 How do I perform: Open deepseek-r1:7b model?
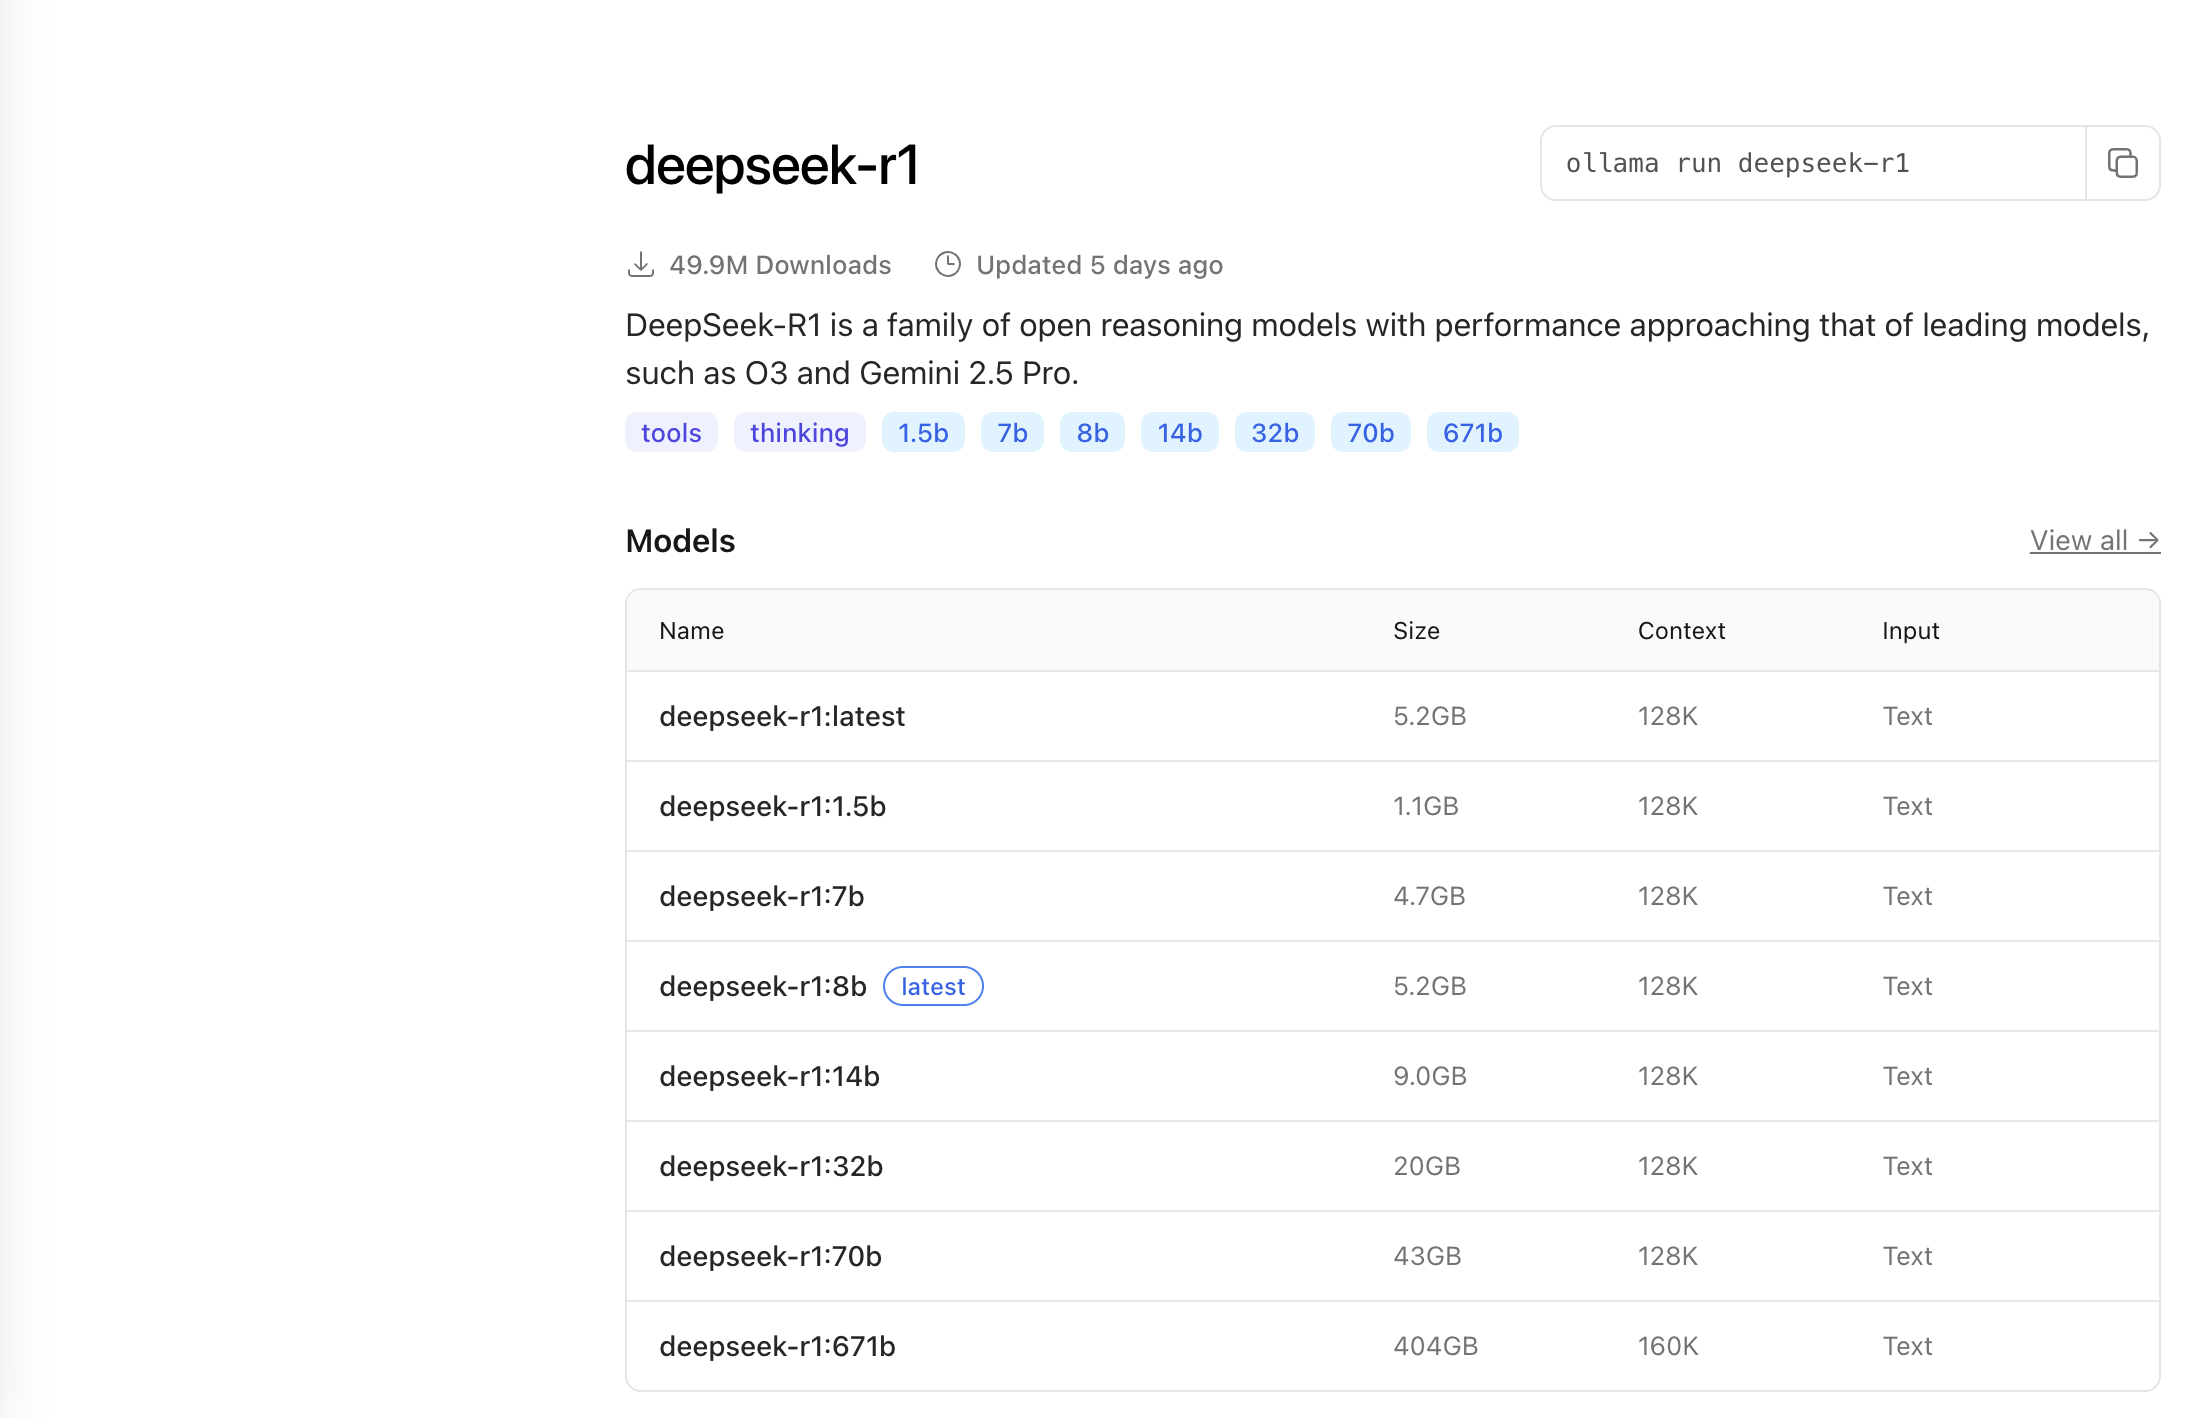pyautogui.click(x=761, y=896)
